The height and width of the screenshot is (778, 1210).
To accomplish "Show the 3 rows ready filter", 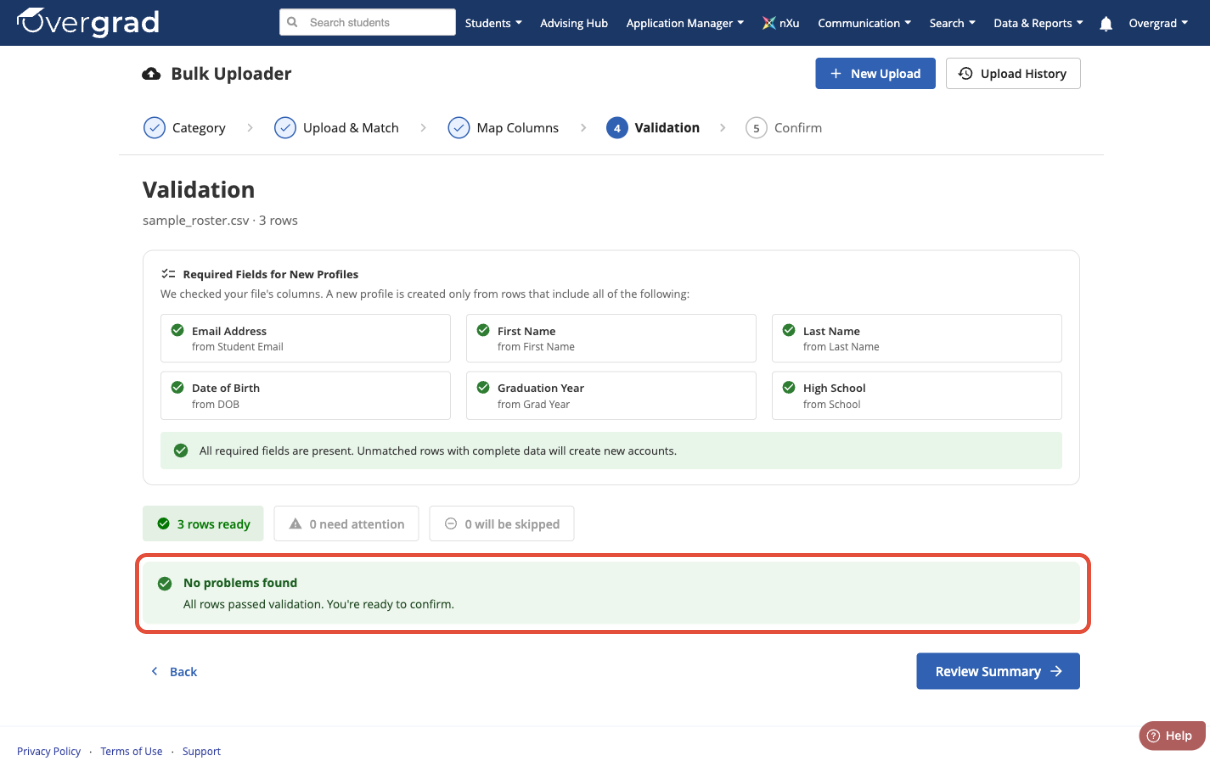I will pyautogui.click(x=203, y=524).
